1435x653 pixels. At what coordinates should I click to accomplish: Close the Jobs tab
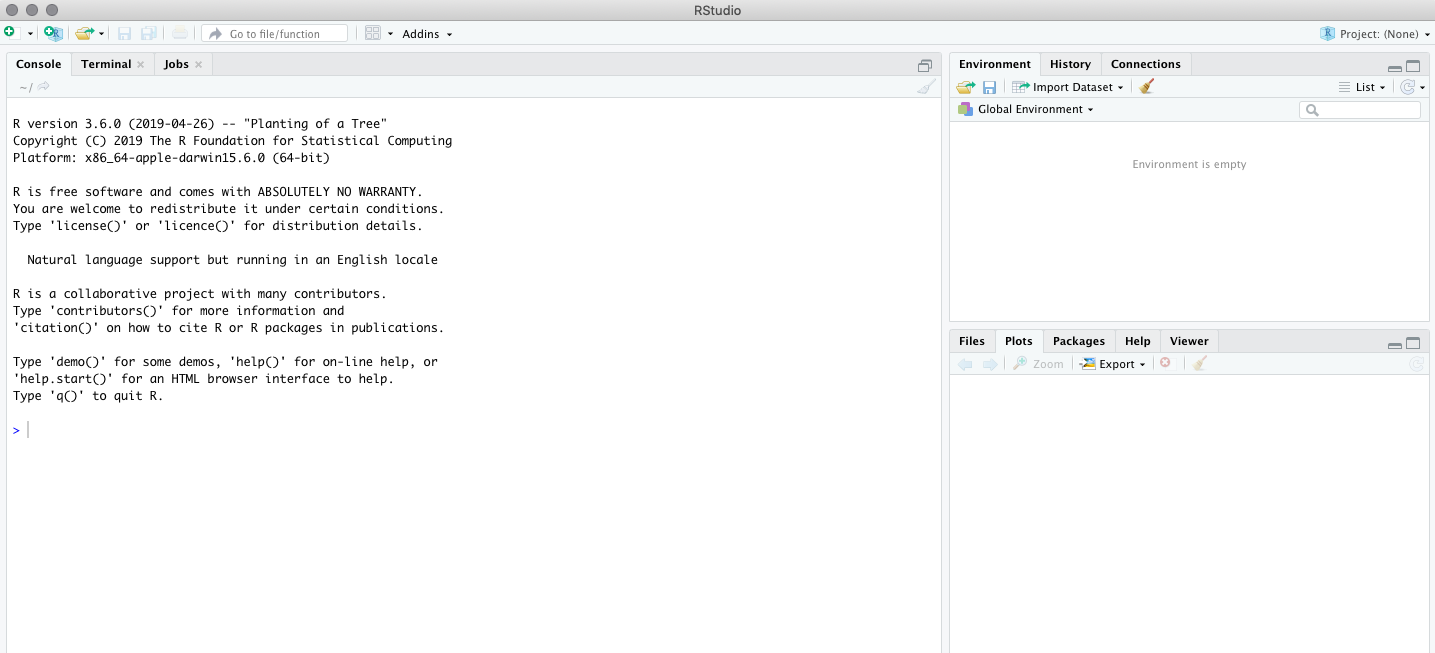coord(198,64)
